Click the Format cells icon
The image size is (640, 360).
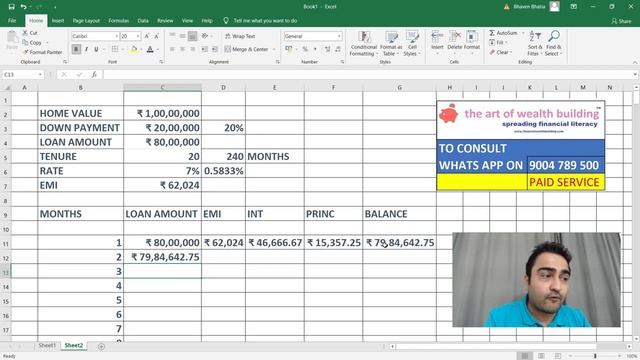click(x=472, y=37)
